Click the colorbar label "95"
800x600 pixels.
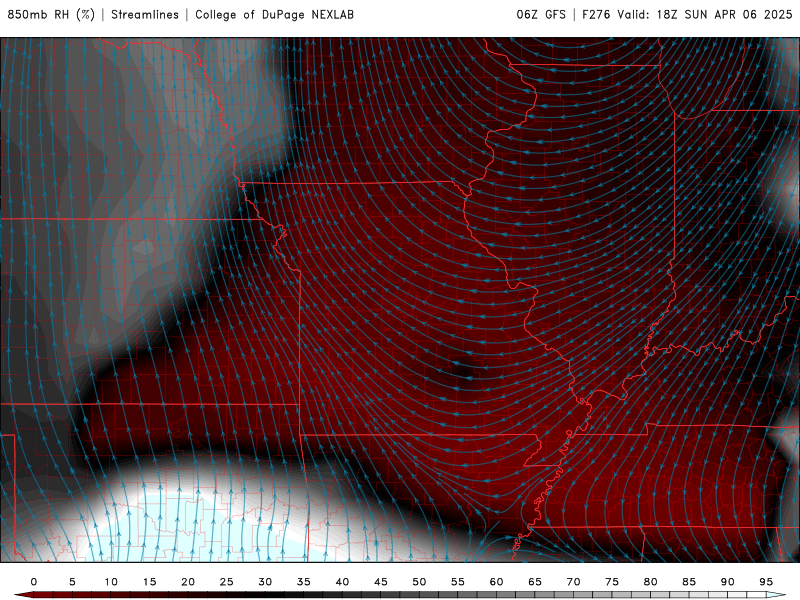coord(766,582)
